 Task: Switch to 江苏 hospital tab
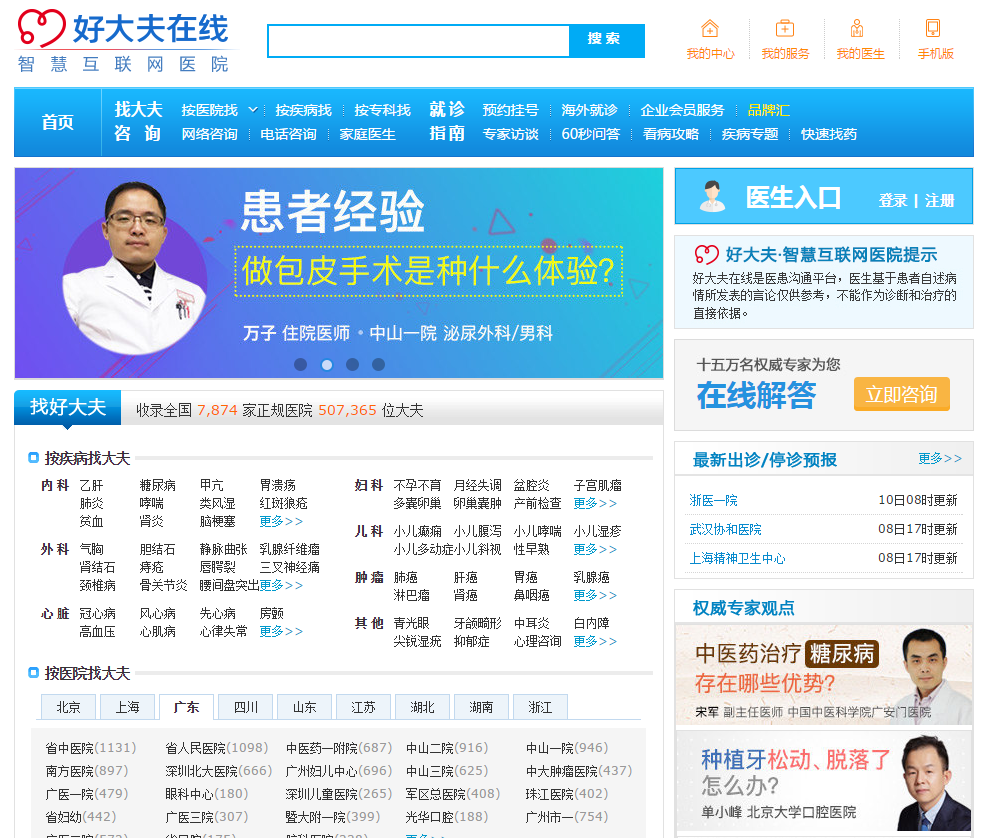tap(363, 707)
